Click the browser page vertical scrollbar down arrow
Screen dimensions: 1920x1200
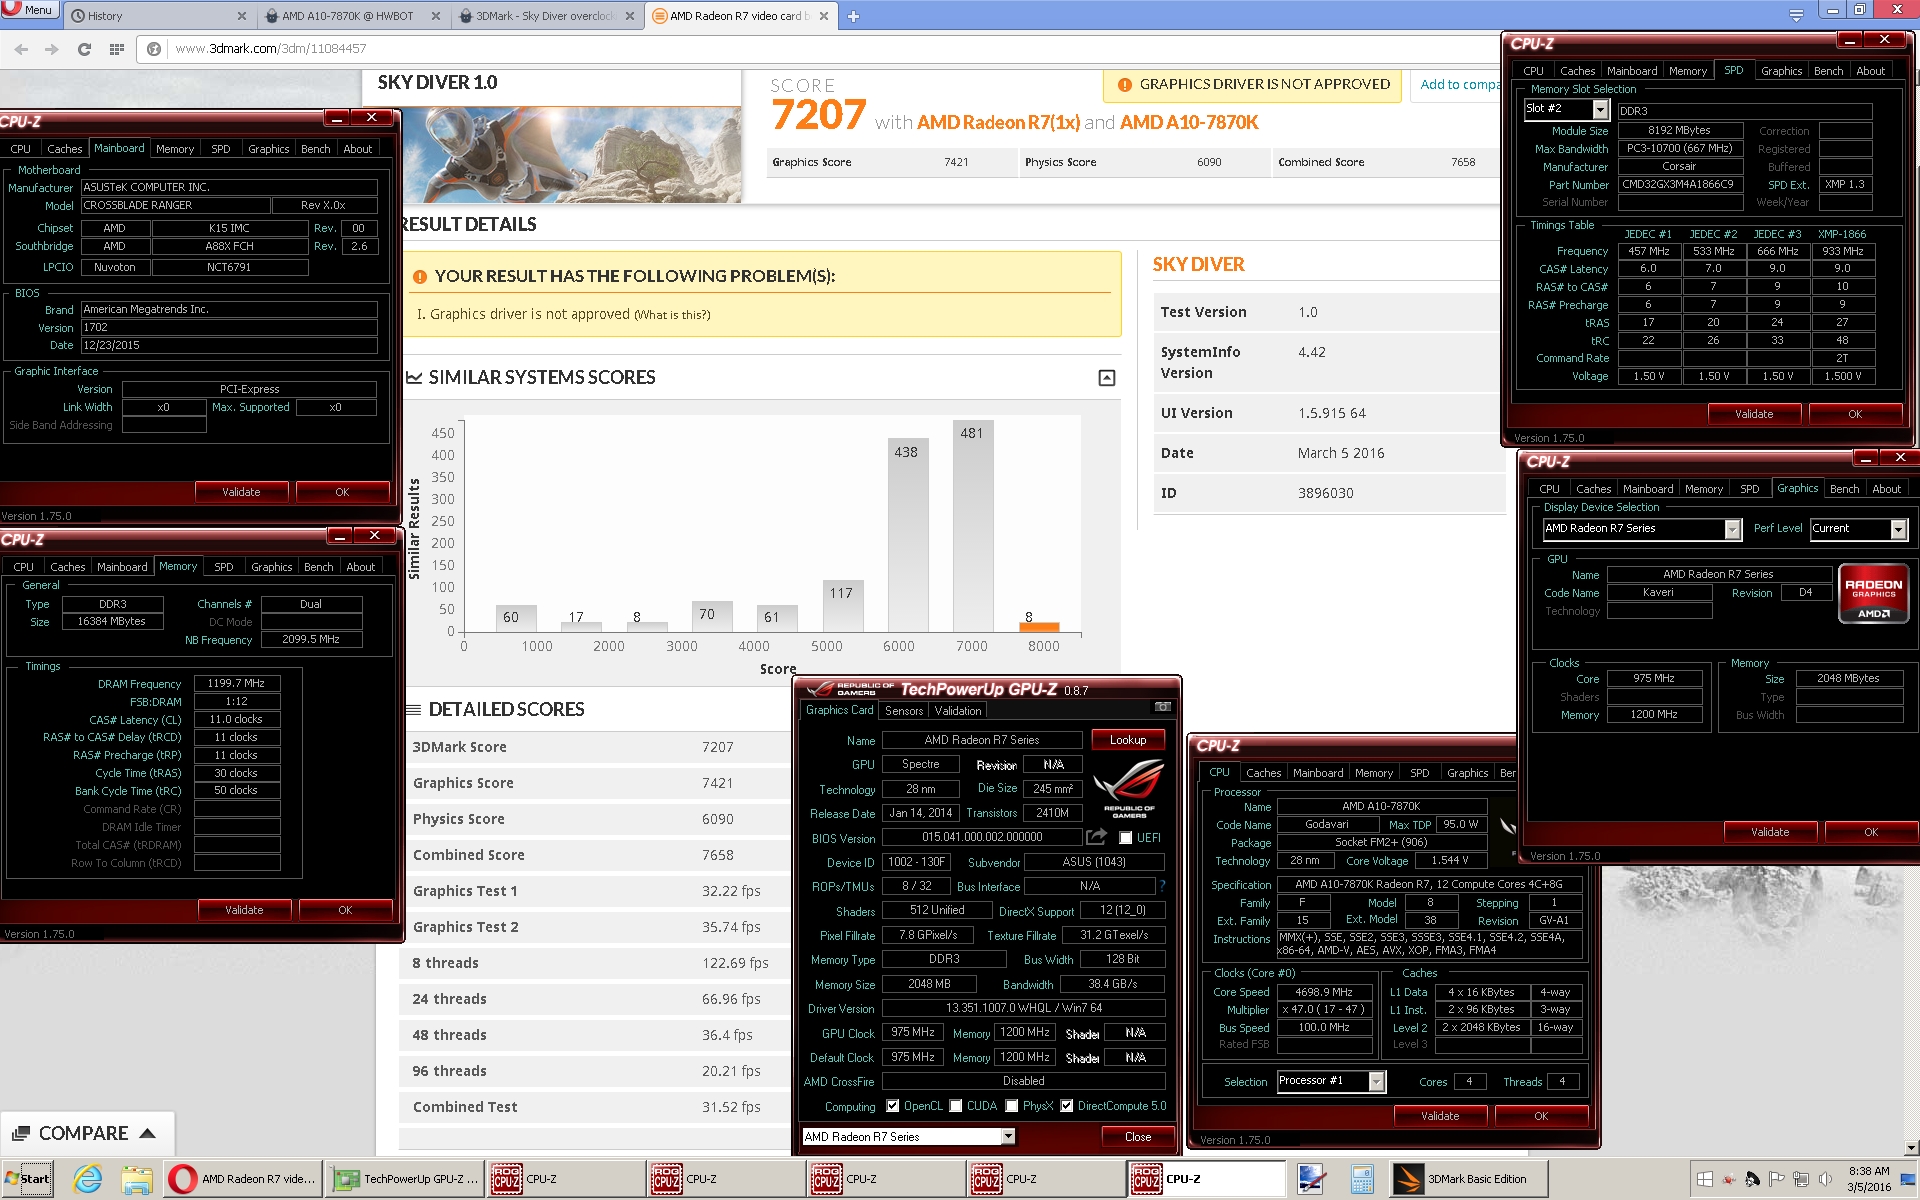[x=1910, y=1148]
